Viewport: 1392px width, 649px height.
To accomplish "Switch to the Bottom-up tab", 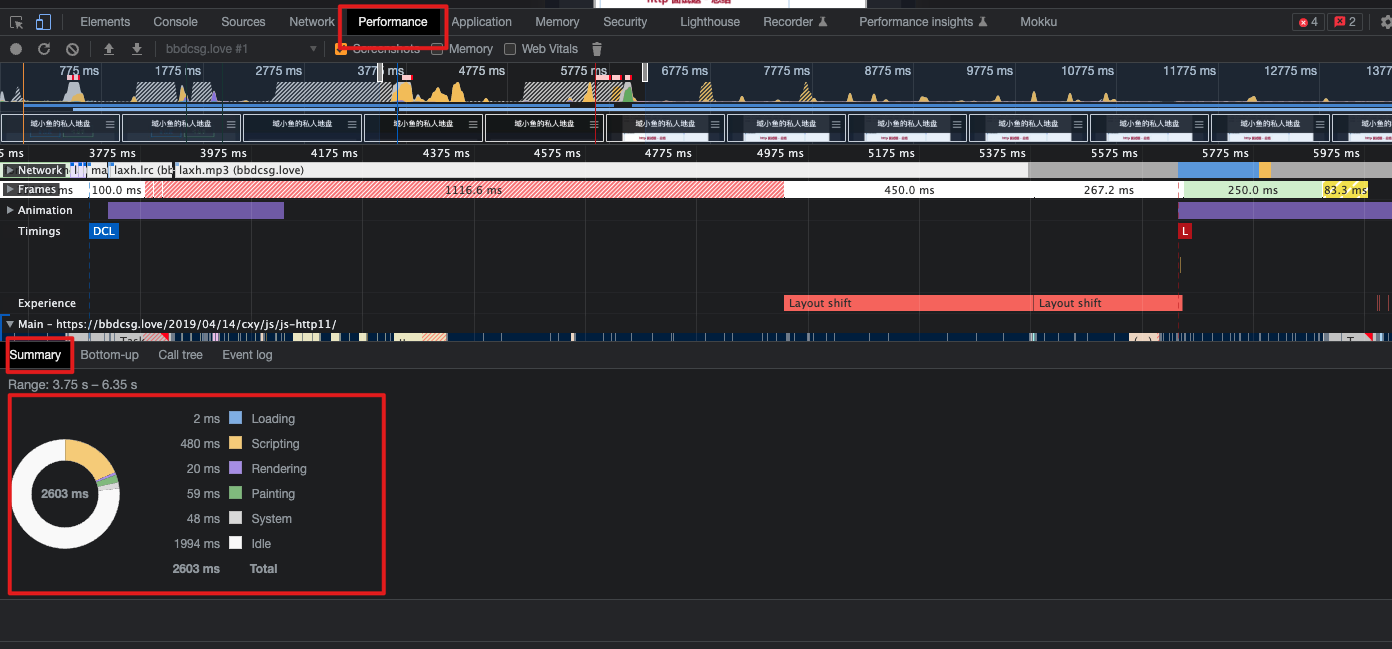I will pos(110,355).
